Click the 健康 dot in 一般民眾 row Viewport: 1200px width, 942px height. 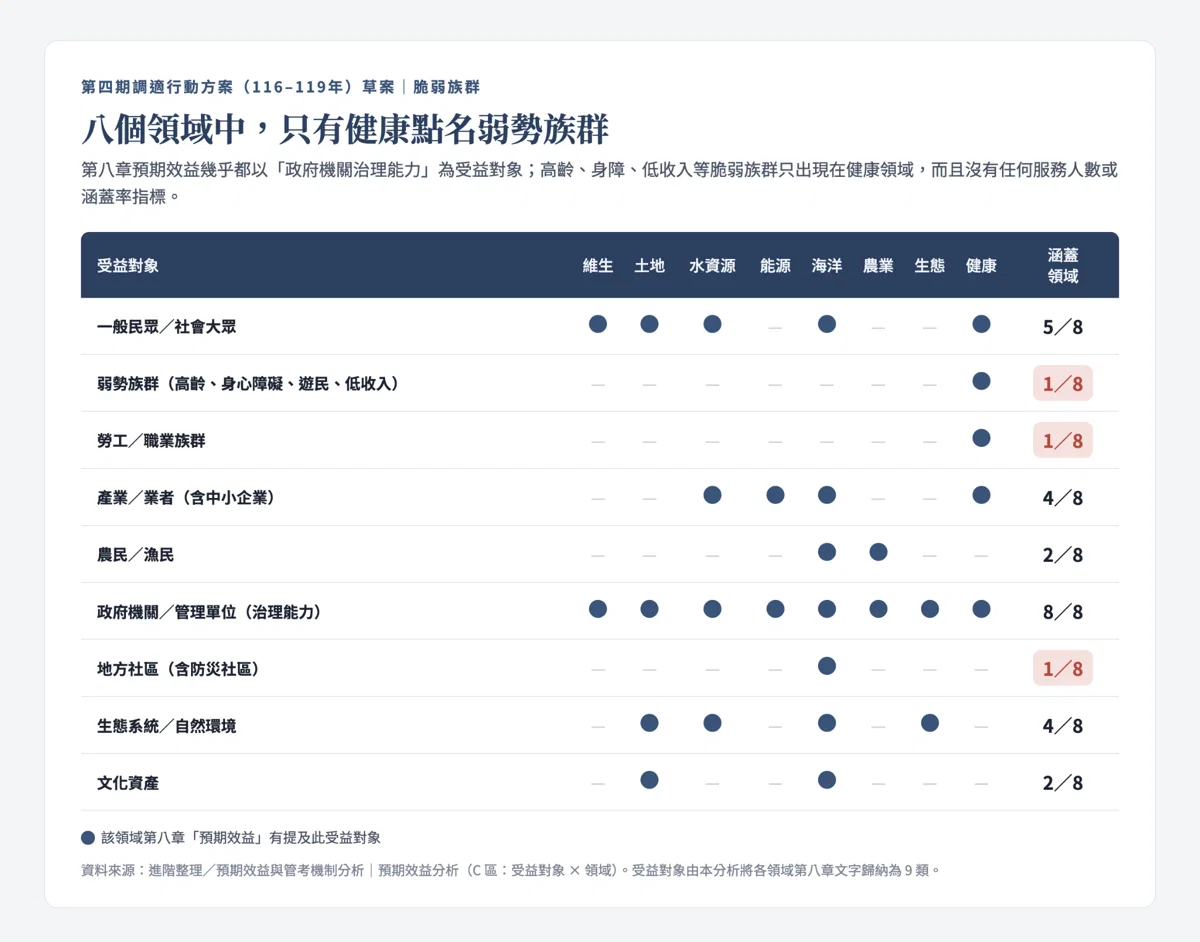981,324
